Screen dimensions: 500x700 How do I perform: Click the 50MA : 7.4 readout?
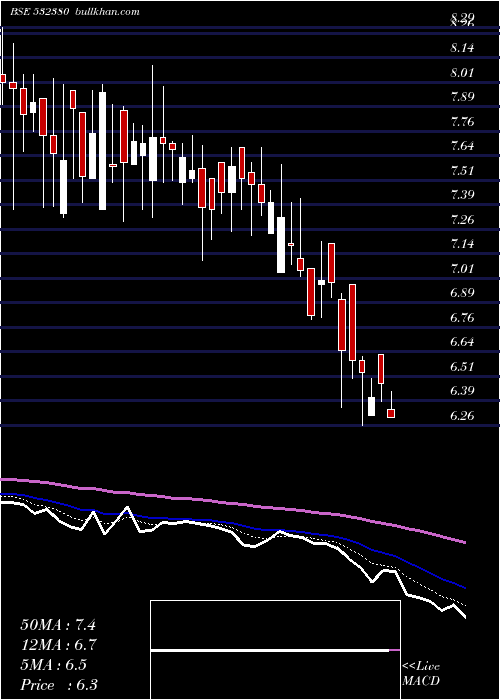coord(58,625)
